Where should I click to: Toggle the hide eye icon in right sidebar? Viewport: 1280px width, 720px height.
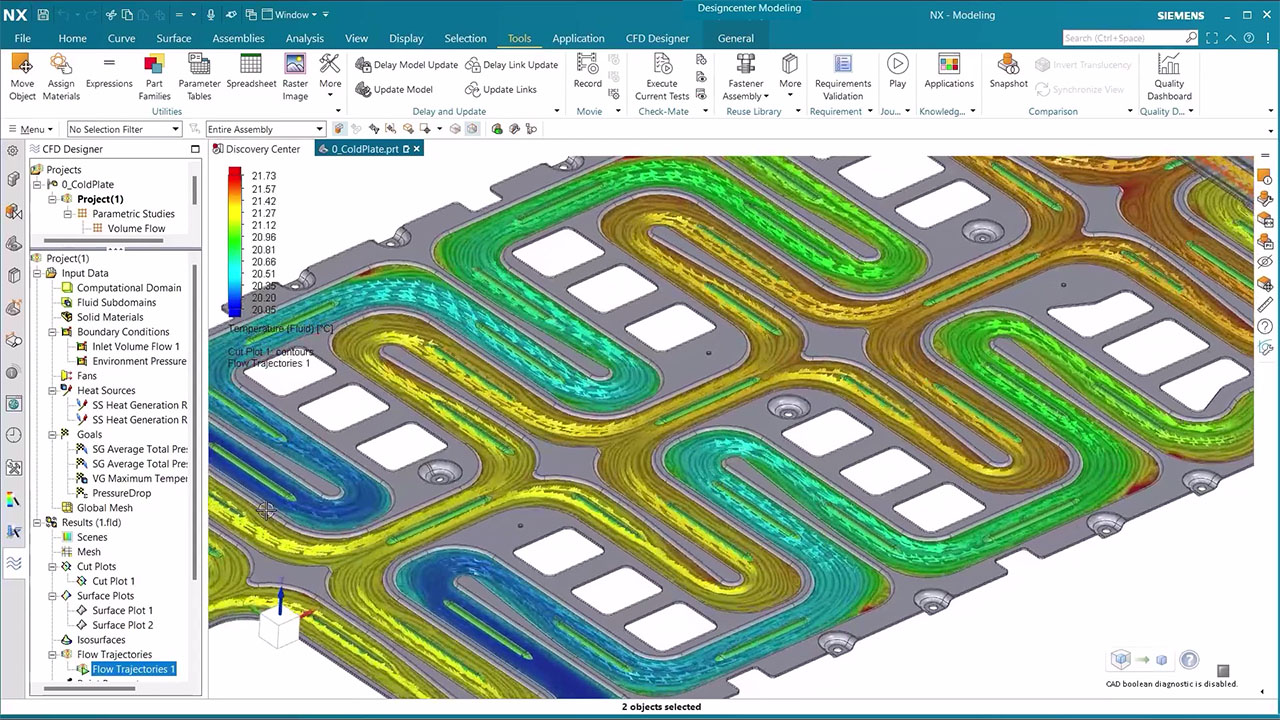[1266, 262]
